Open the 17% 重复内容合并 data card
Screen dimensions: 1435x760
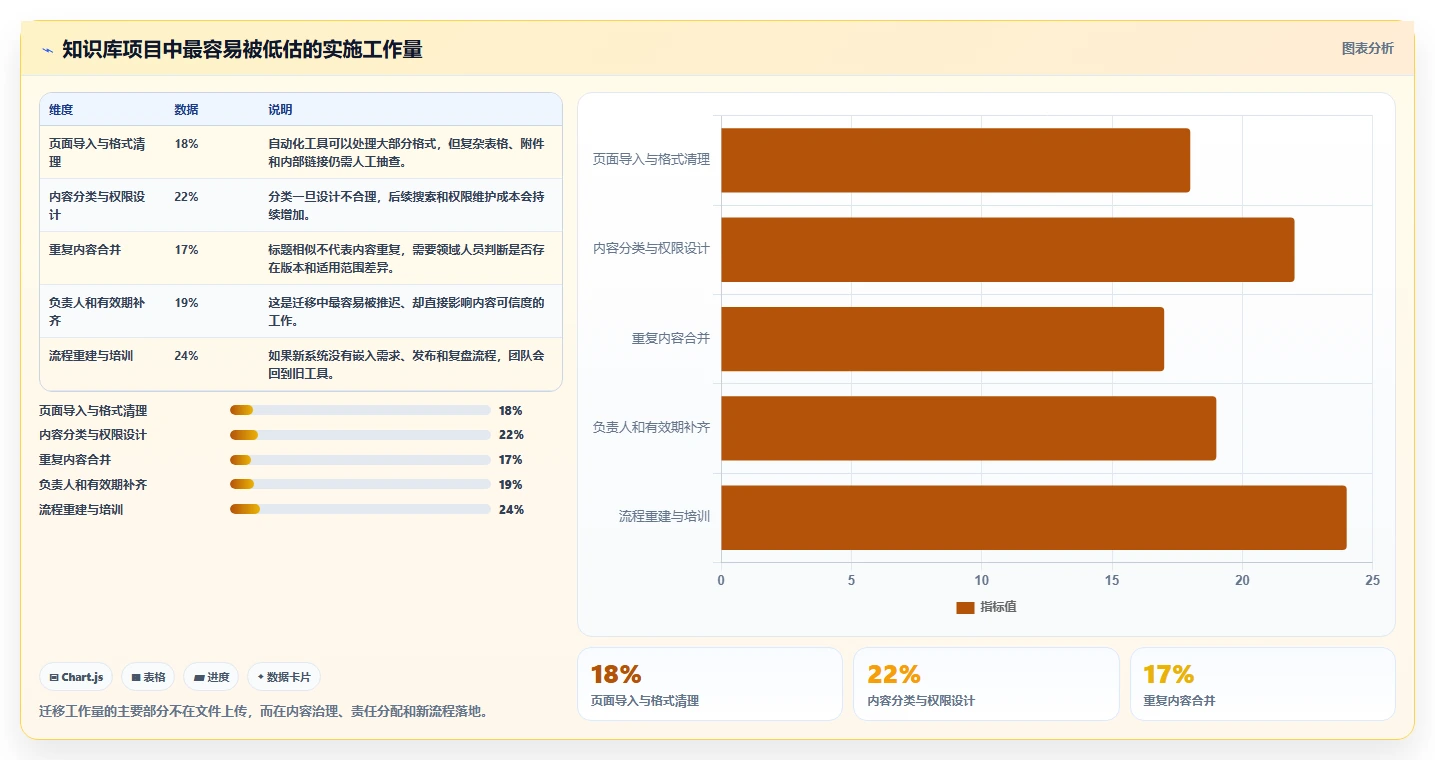point(1262,684)
